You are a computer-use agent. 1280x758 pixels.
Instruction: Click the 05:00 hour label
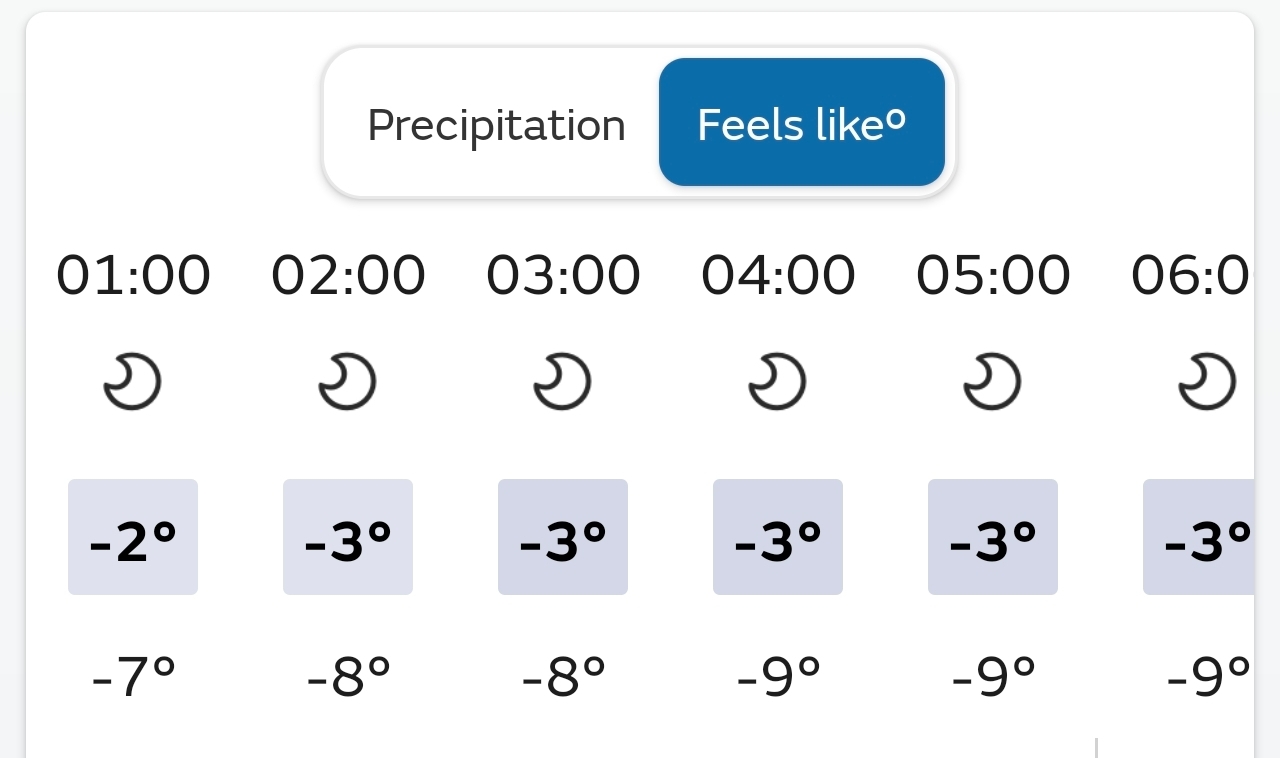[x=993, y=275]
